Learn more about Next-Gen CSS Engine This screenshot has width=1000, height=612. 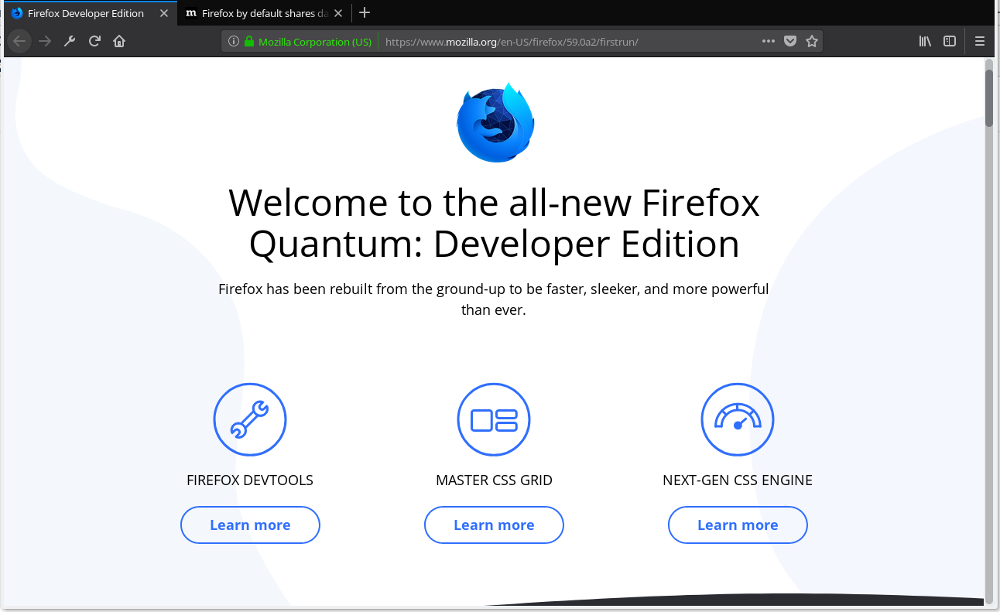click(x=738, y=525)
